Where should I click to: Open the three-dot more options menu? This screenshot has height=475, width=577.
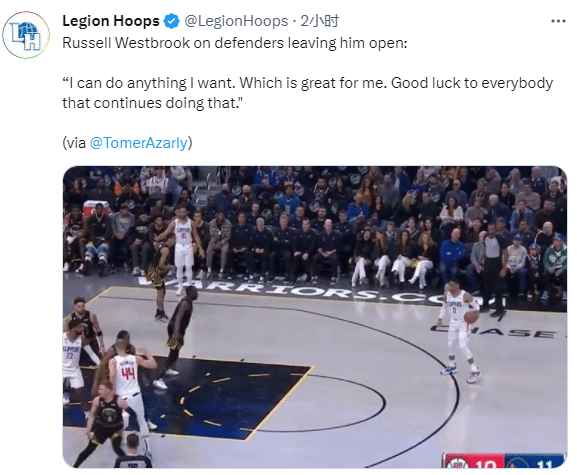point(558,21)
